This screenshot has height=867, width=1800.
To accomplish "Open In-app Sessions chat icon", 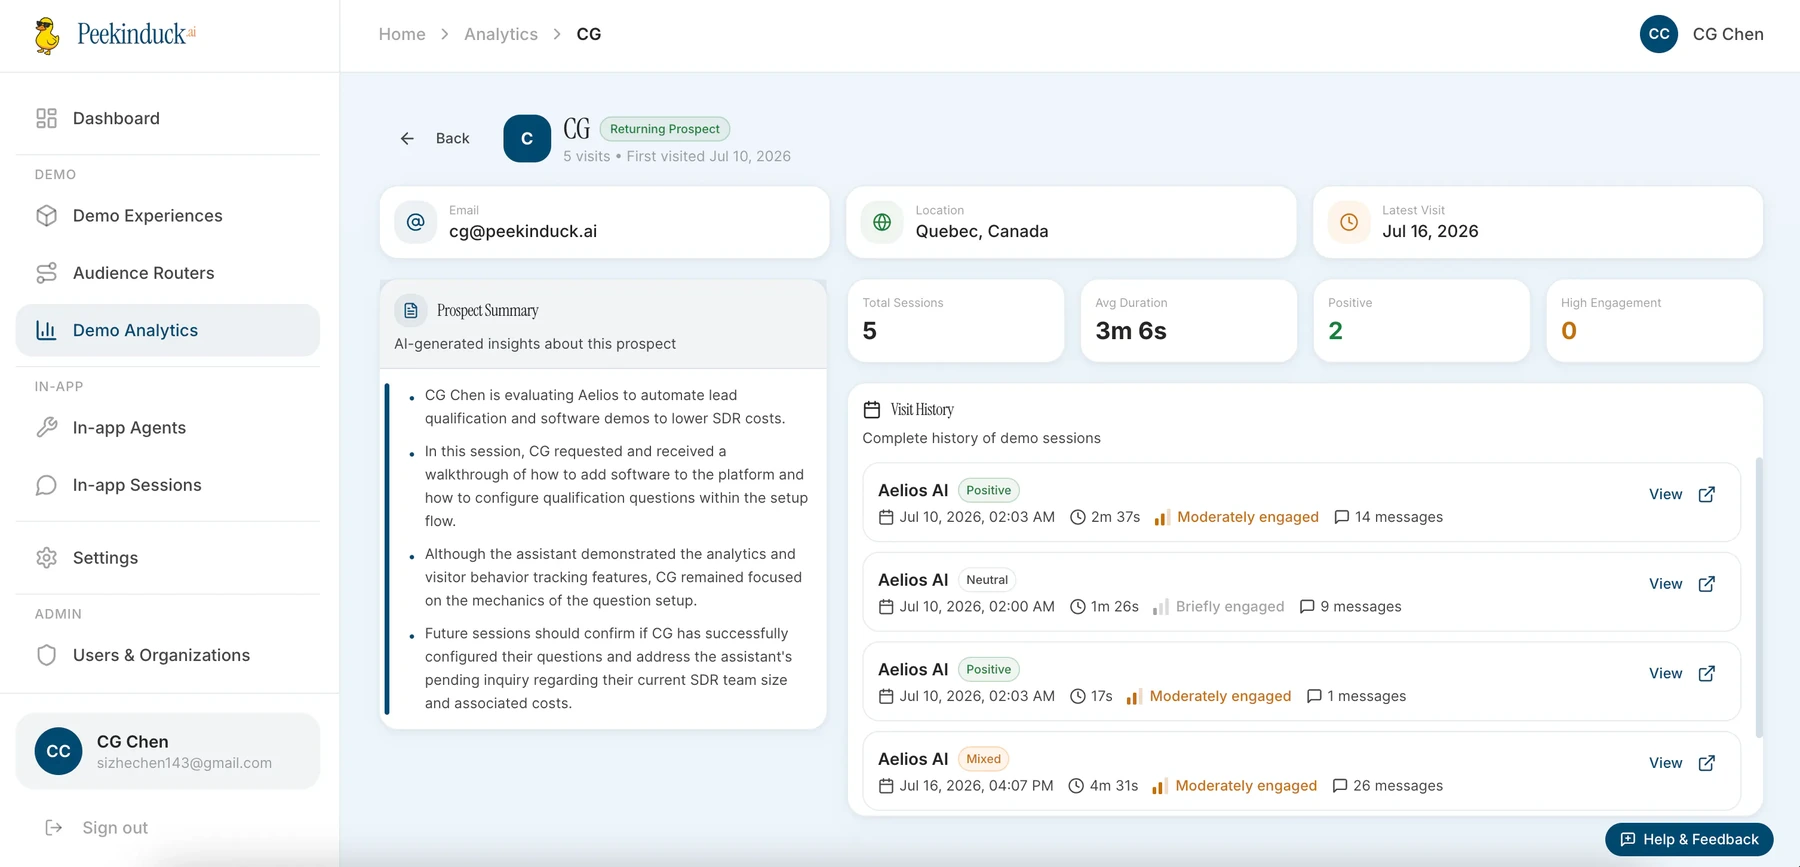I will point(46,485).
